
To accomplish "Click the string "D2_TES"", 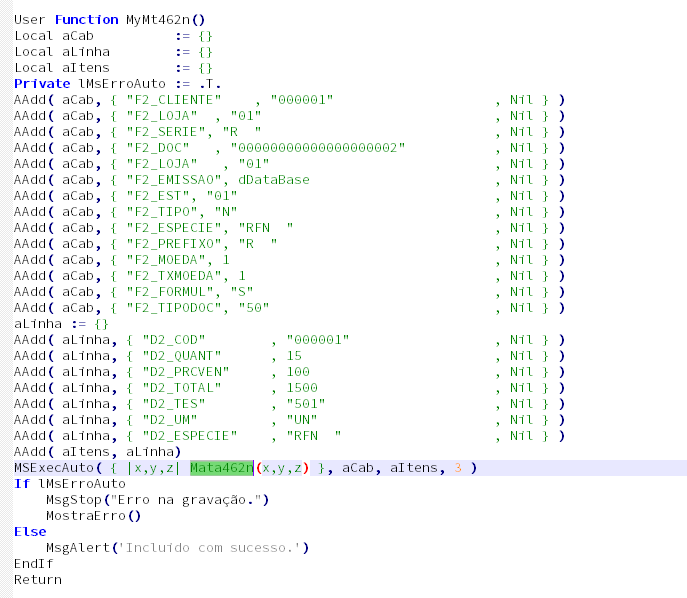I will coord(174,403).
